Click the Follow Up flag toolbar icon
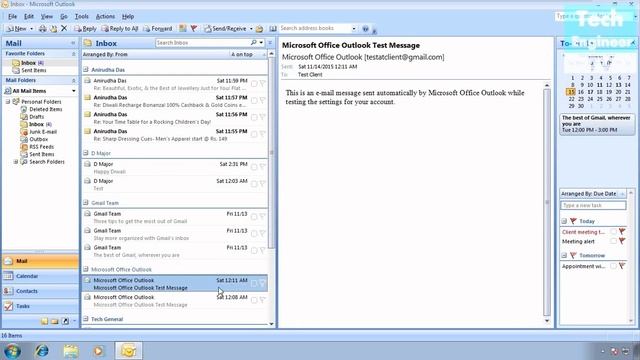 [194, 29]
